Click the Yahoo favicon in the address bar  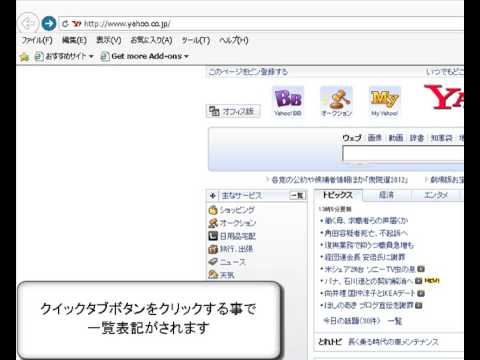[77, 24]
